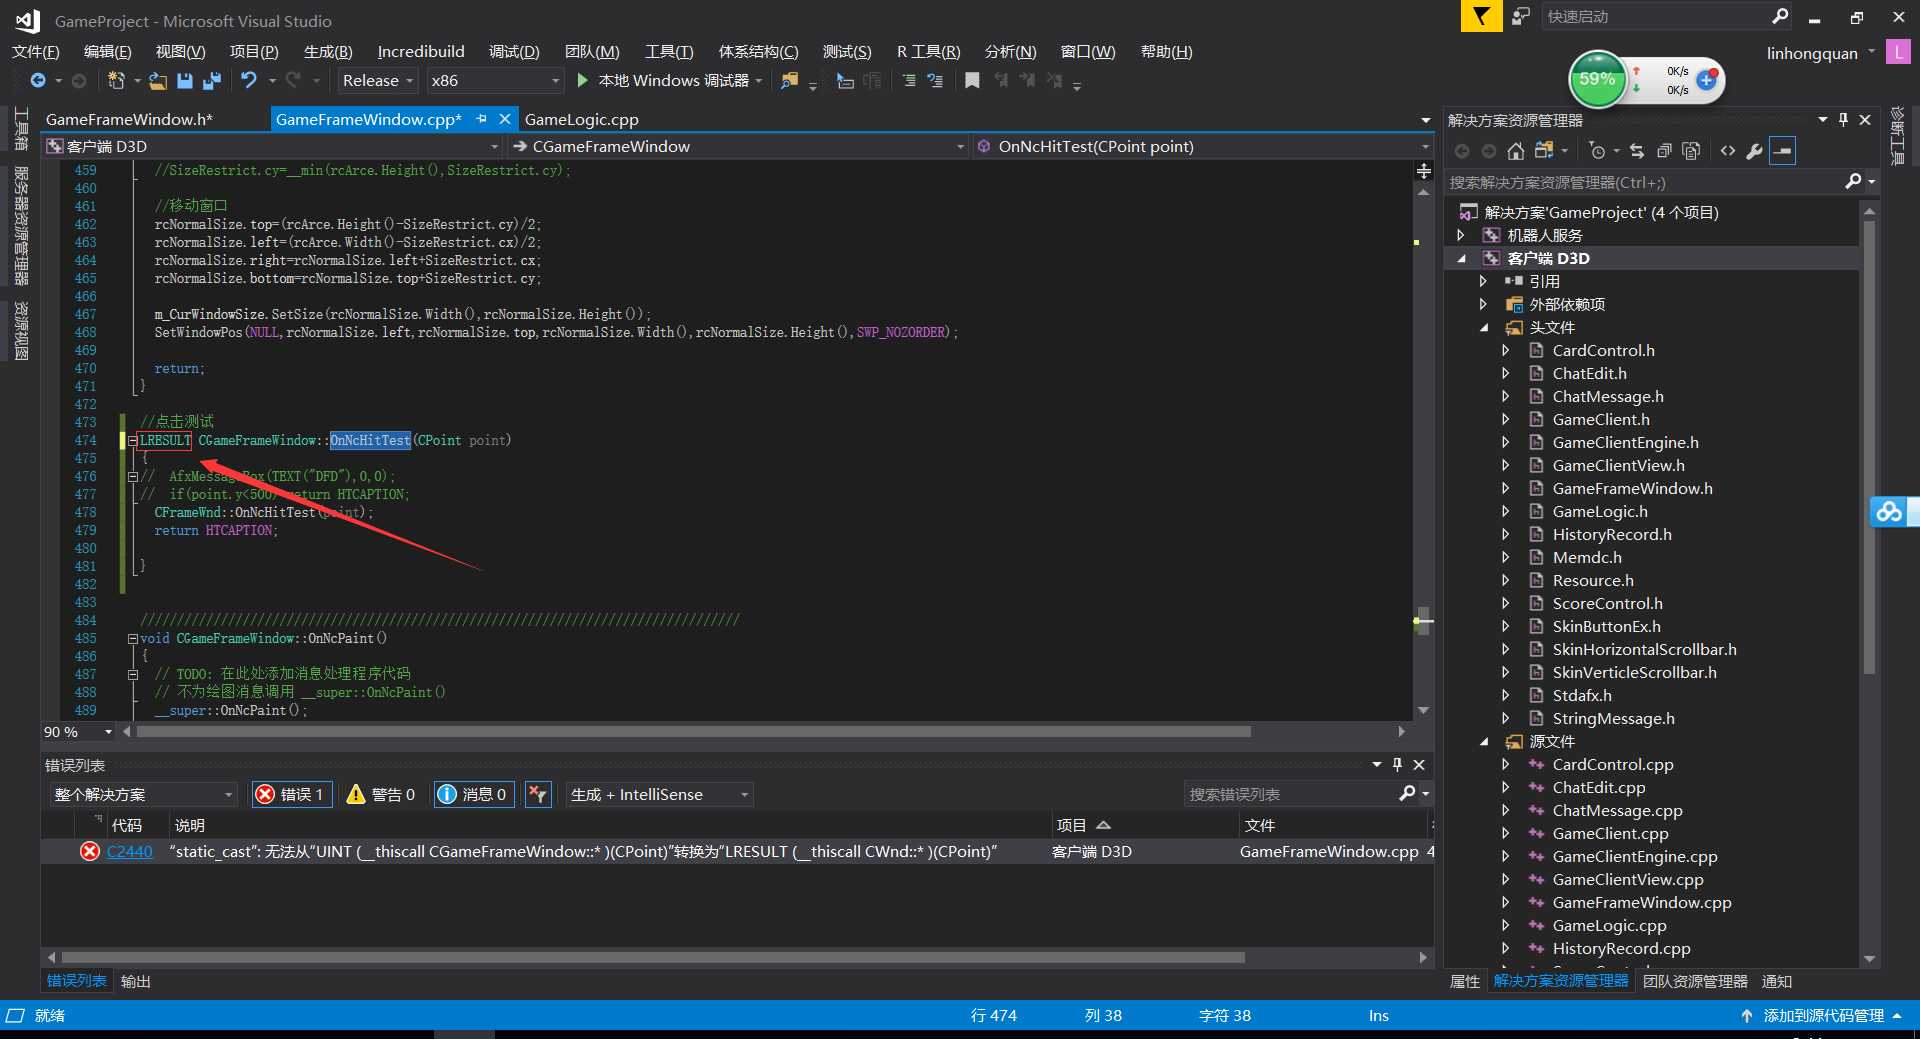Click the new project toolbar icon
This screenshot has width=1920, height=1039.
point(116,80)
